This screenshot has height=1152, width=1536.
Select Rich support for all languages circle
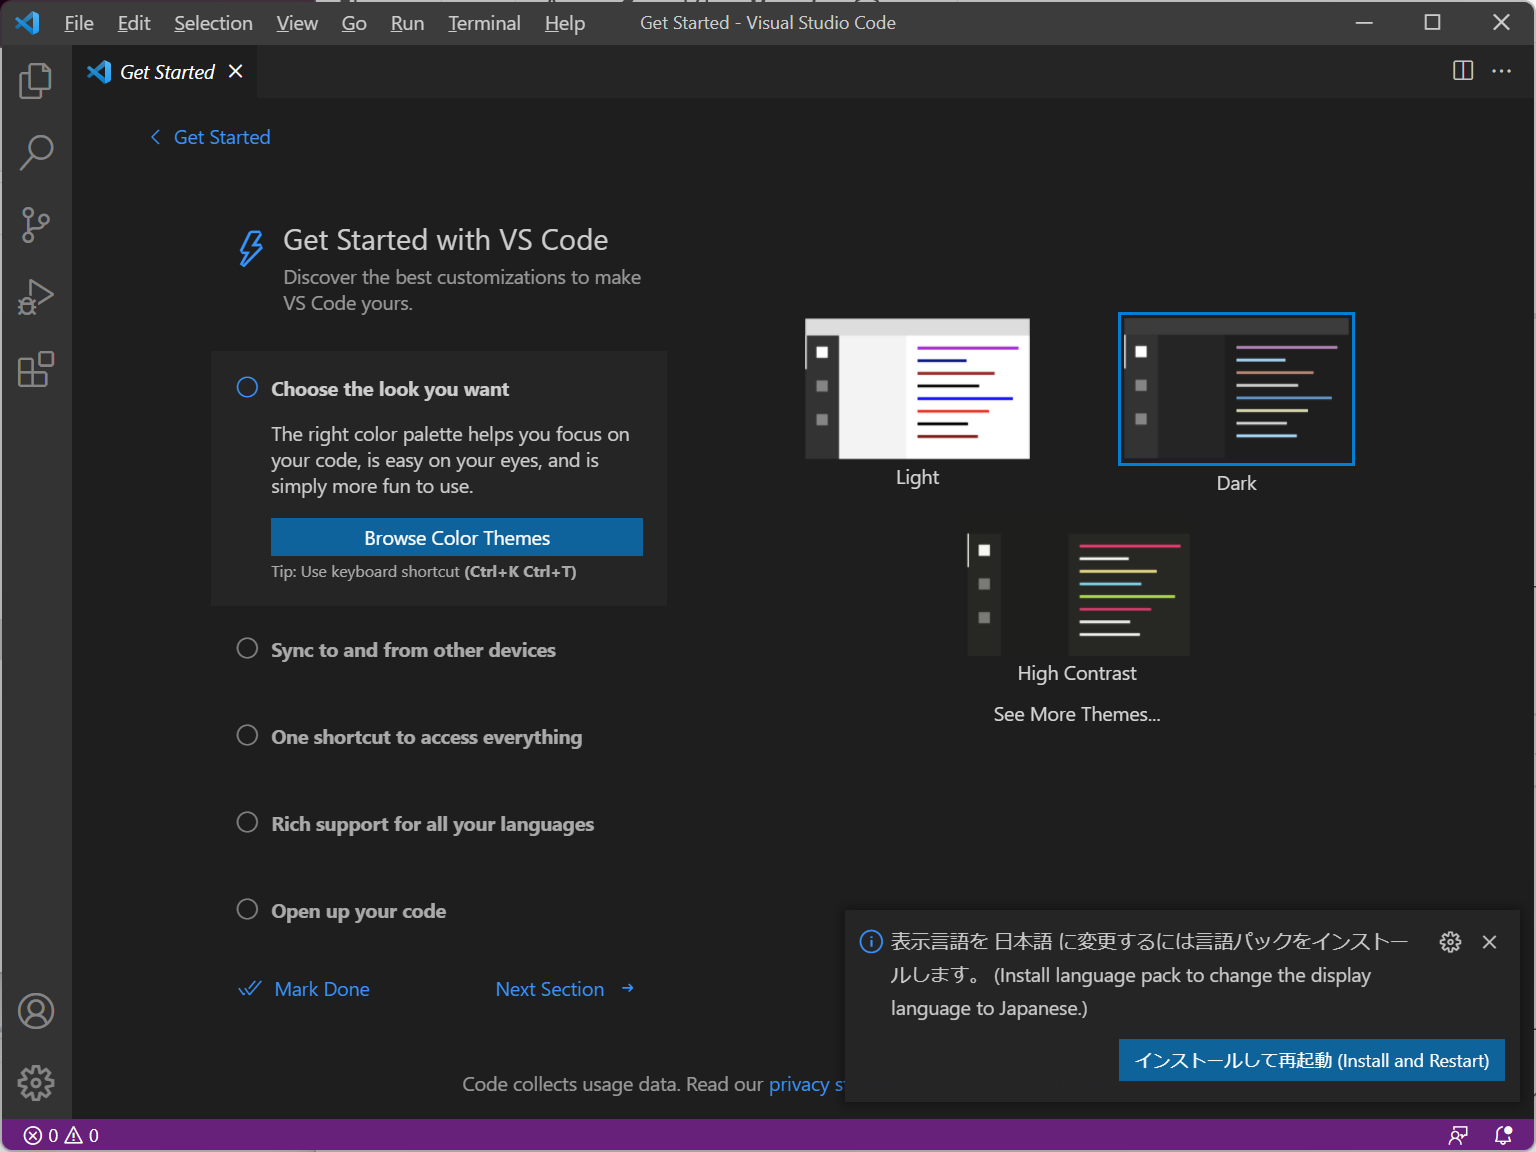tap(247, 822)
